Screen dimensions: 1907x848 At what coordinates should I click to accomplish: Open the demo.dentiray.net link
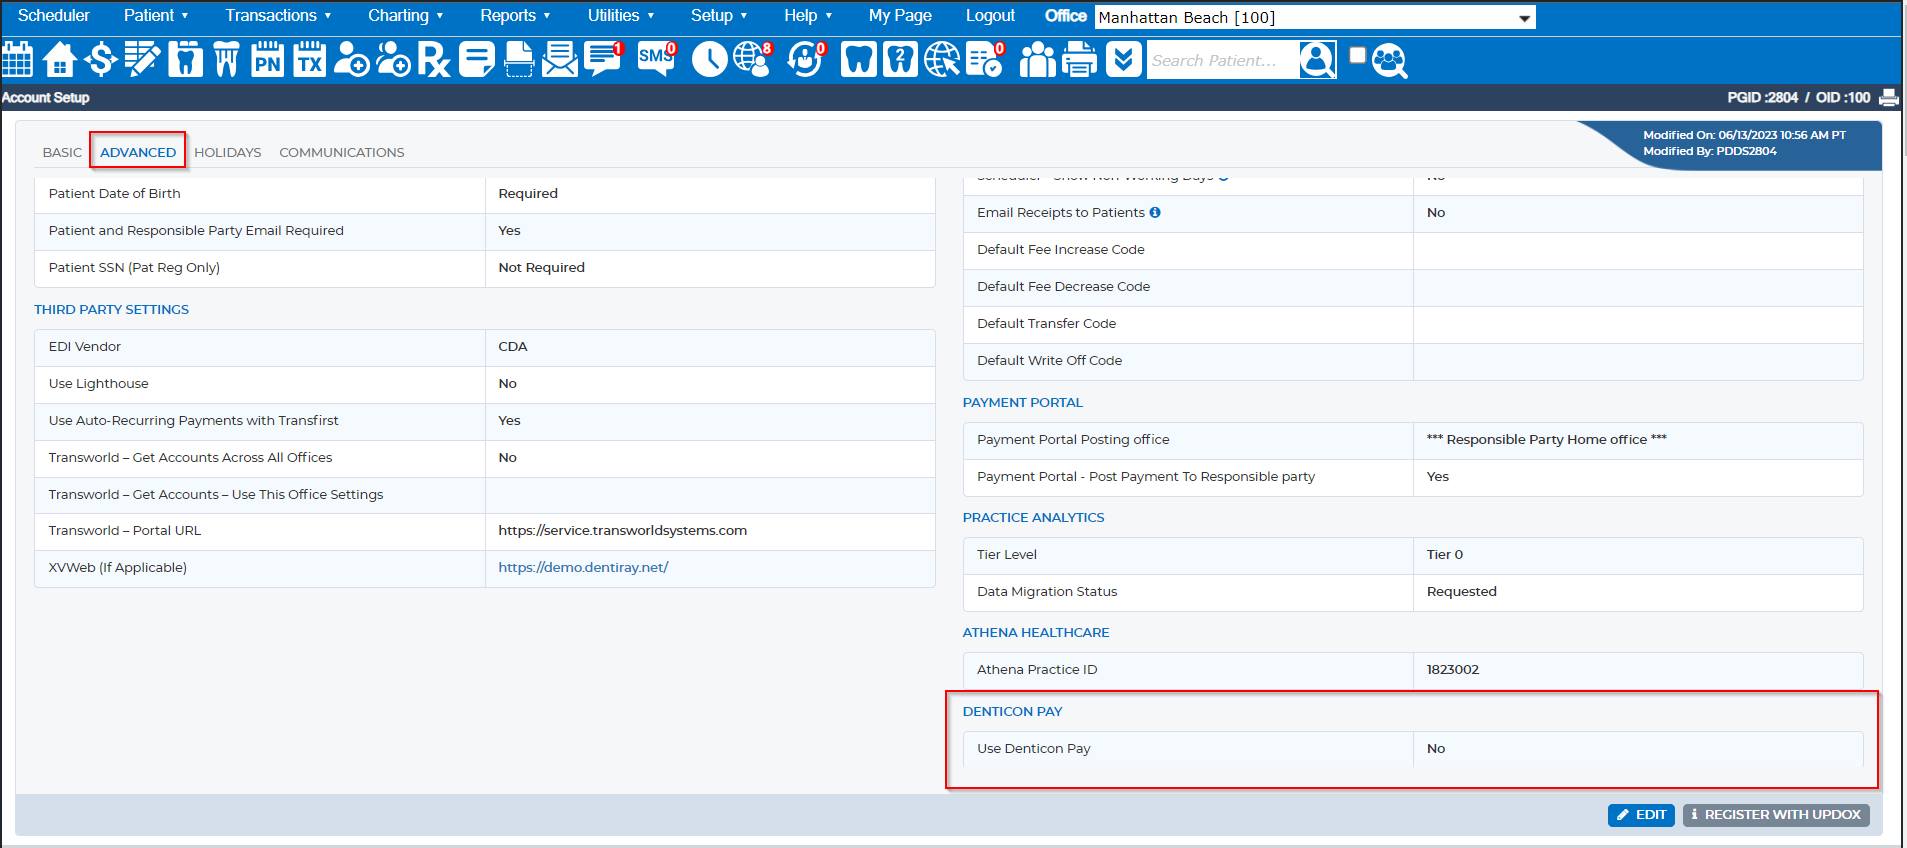point(583,568)
